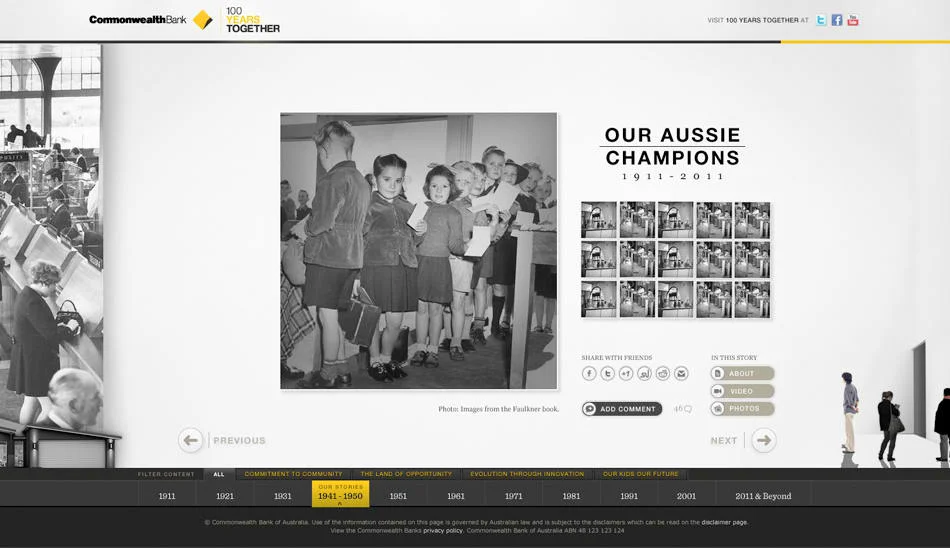Filter by The Land of Opportunity
Image resolution: width=950 pixels, height=548 pixels.
[406, 474]
